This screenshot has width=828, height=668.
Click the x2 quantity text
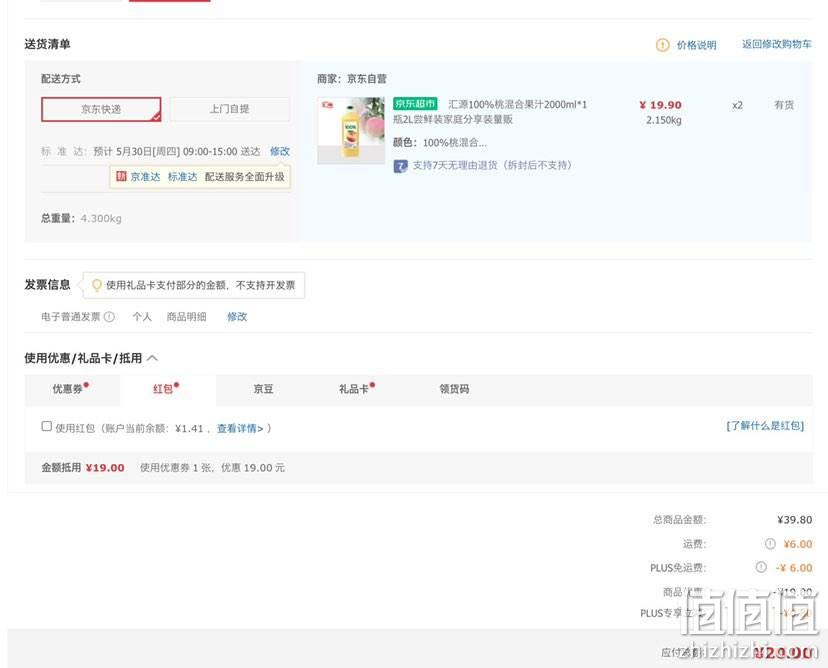coord(737,105)
